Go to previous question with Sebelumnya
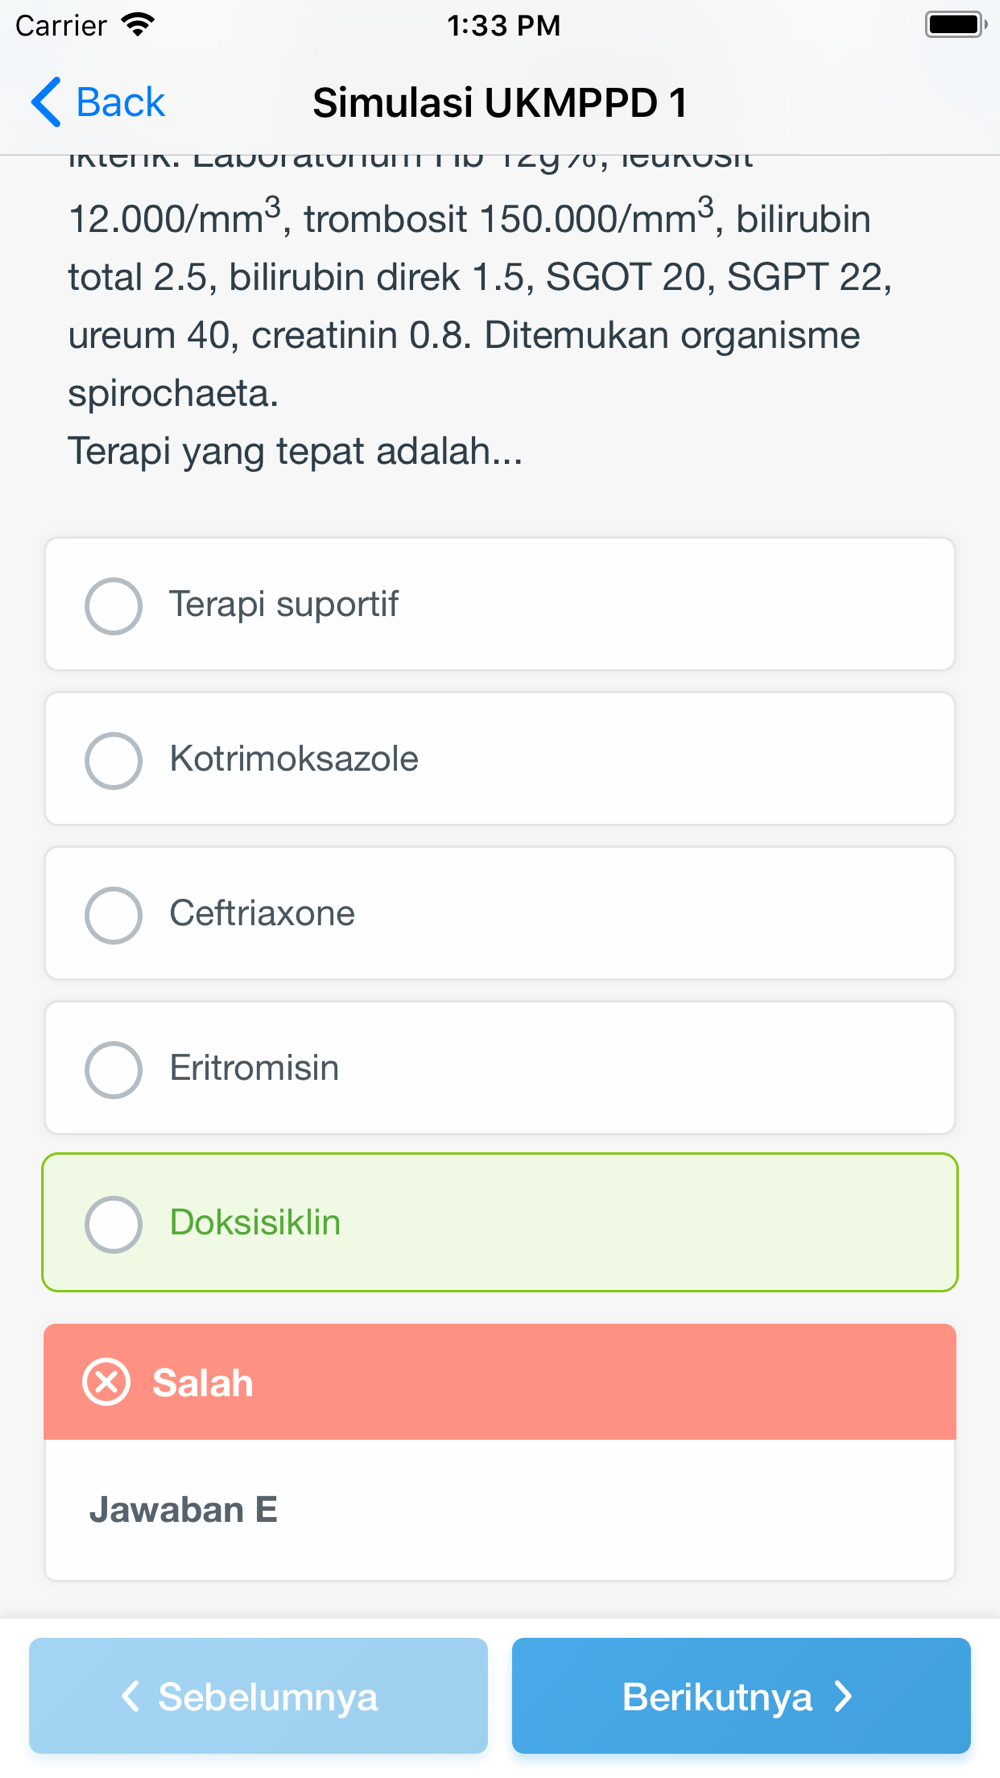The width and height of the screenshot is (1000, 1778). (x=258, y=1696)
